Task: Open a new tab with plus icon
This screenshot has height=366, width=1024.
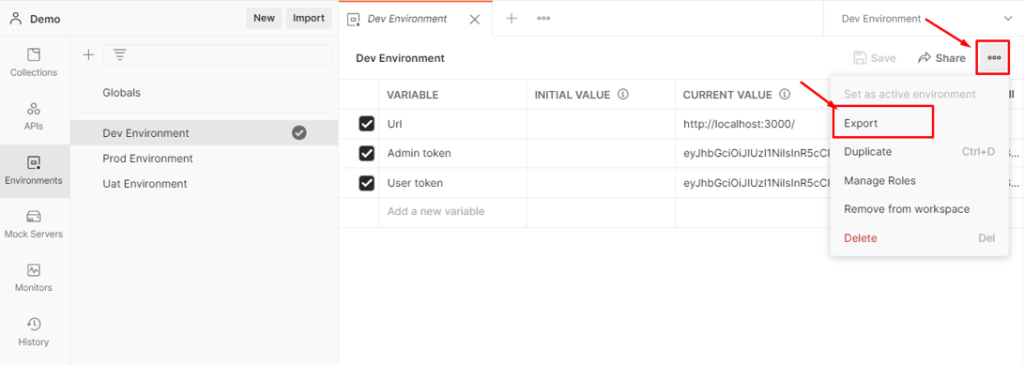Action: tap(511, 18)
